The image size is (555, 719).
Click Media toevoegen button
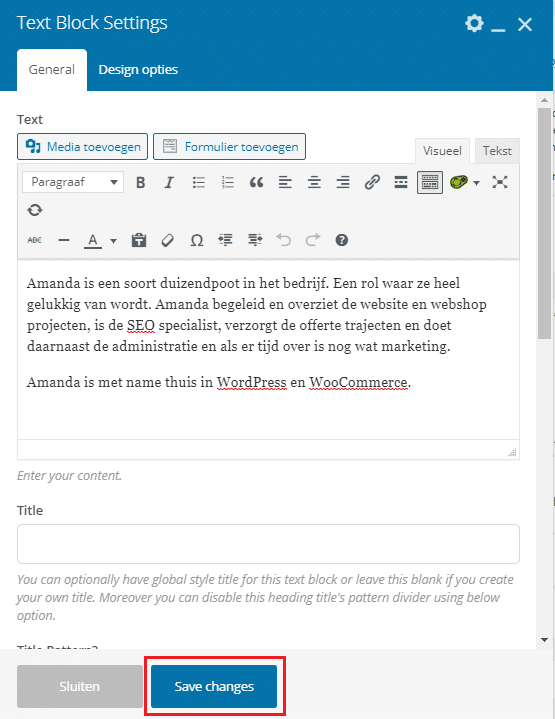[x=83, y=147]
